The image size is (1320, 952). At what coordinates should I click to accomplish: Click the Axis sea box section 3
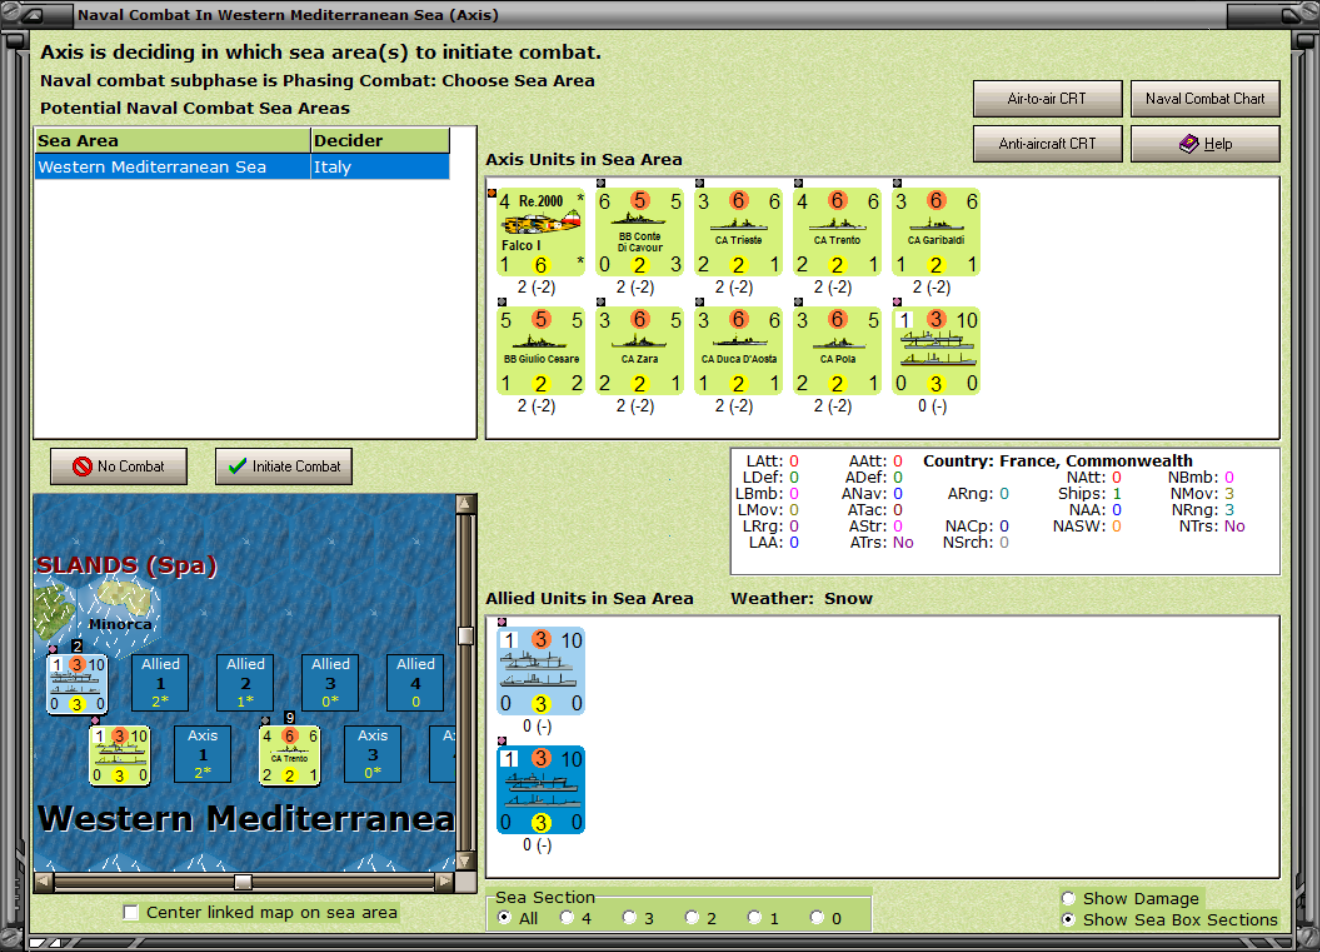pyautogui.click(x=373, y=754)
